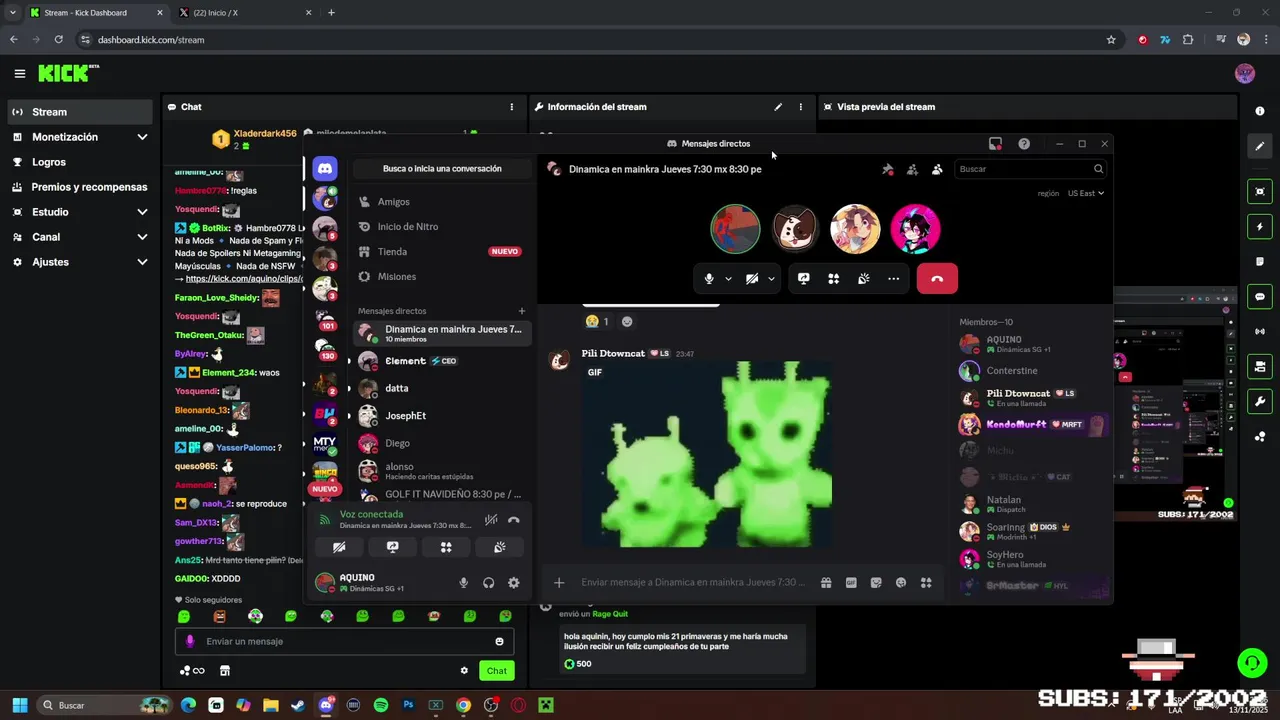1280x720 pixels.
Task: Open JosephEt direct message
Action: pos(441,416)
